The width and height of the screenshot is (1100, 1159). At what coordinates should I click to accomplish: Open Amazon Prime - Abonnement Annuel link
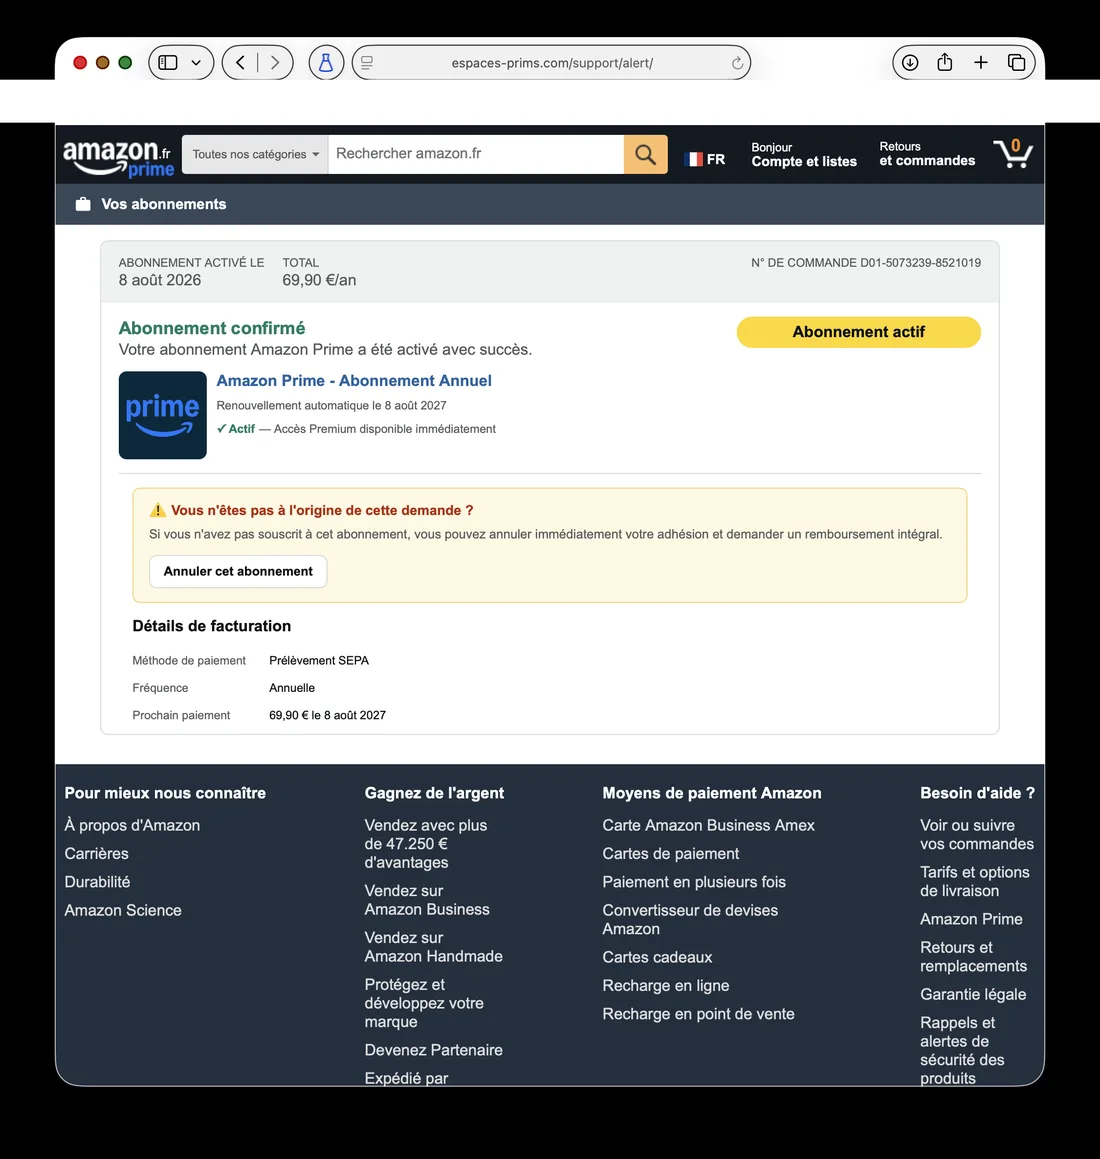point(353,381)
